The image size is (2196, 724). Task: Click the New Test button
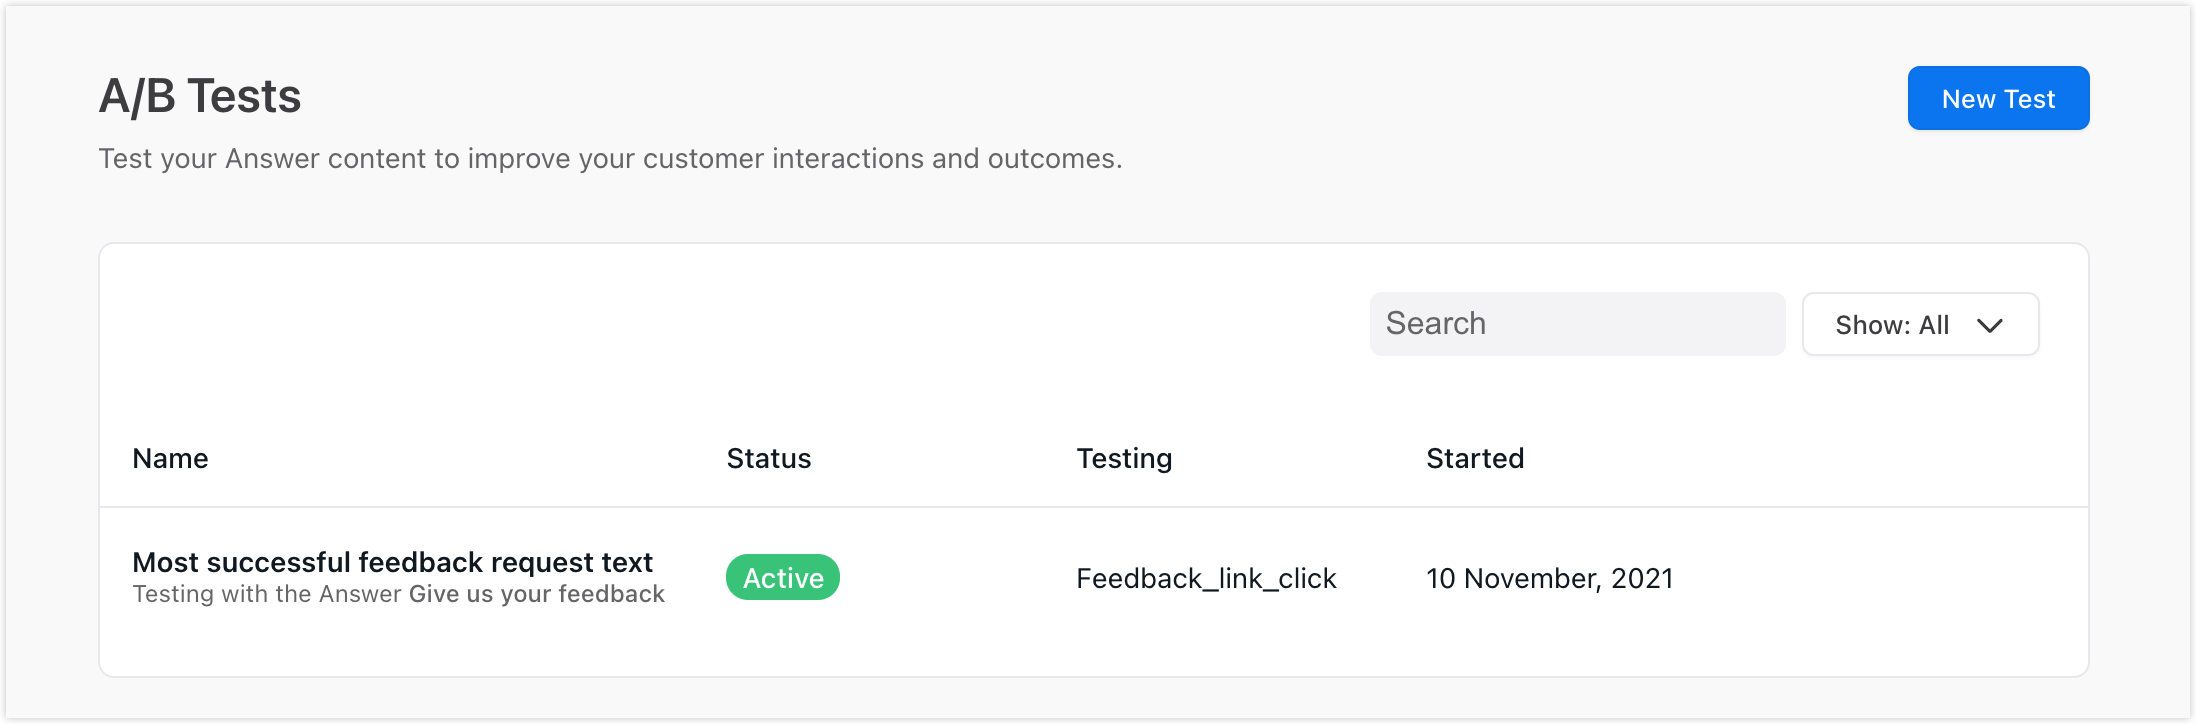coord(1997,98)
